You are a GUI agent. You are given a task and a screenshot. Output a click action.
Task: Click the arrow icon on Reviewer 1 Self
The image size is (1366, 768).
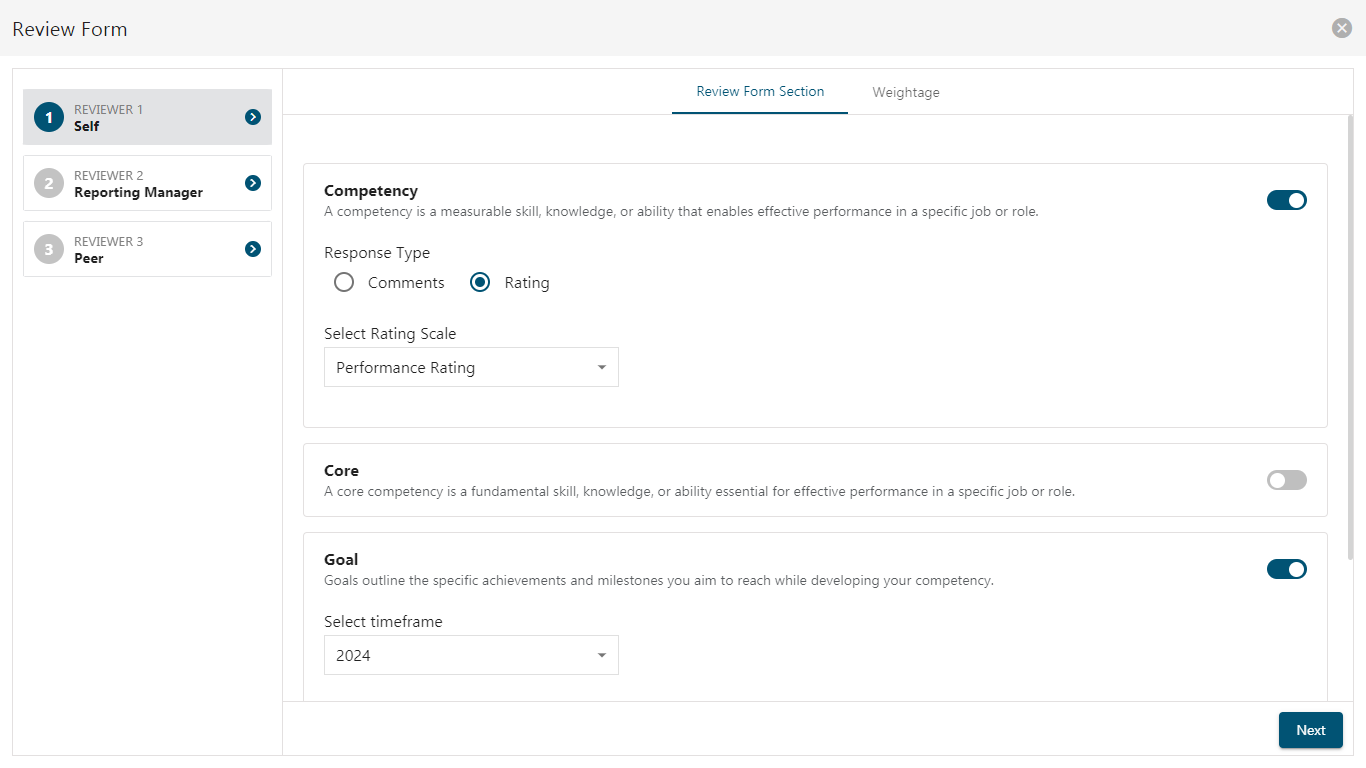[x=253, y=117]
